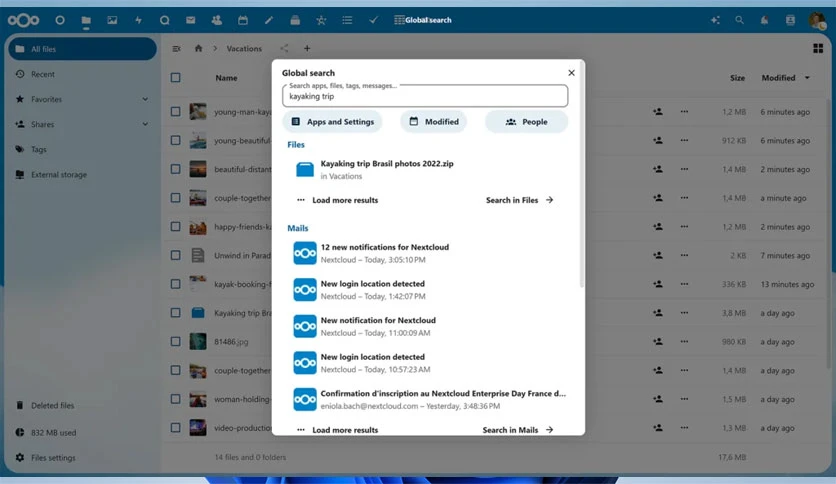836x484 pixels.
Task: Click the share icon next to Vacations
Action: click(x=284, y=49)
